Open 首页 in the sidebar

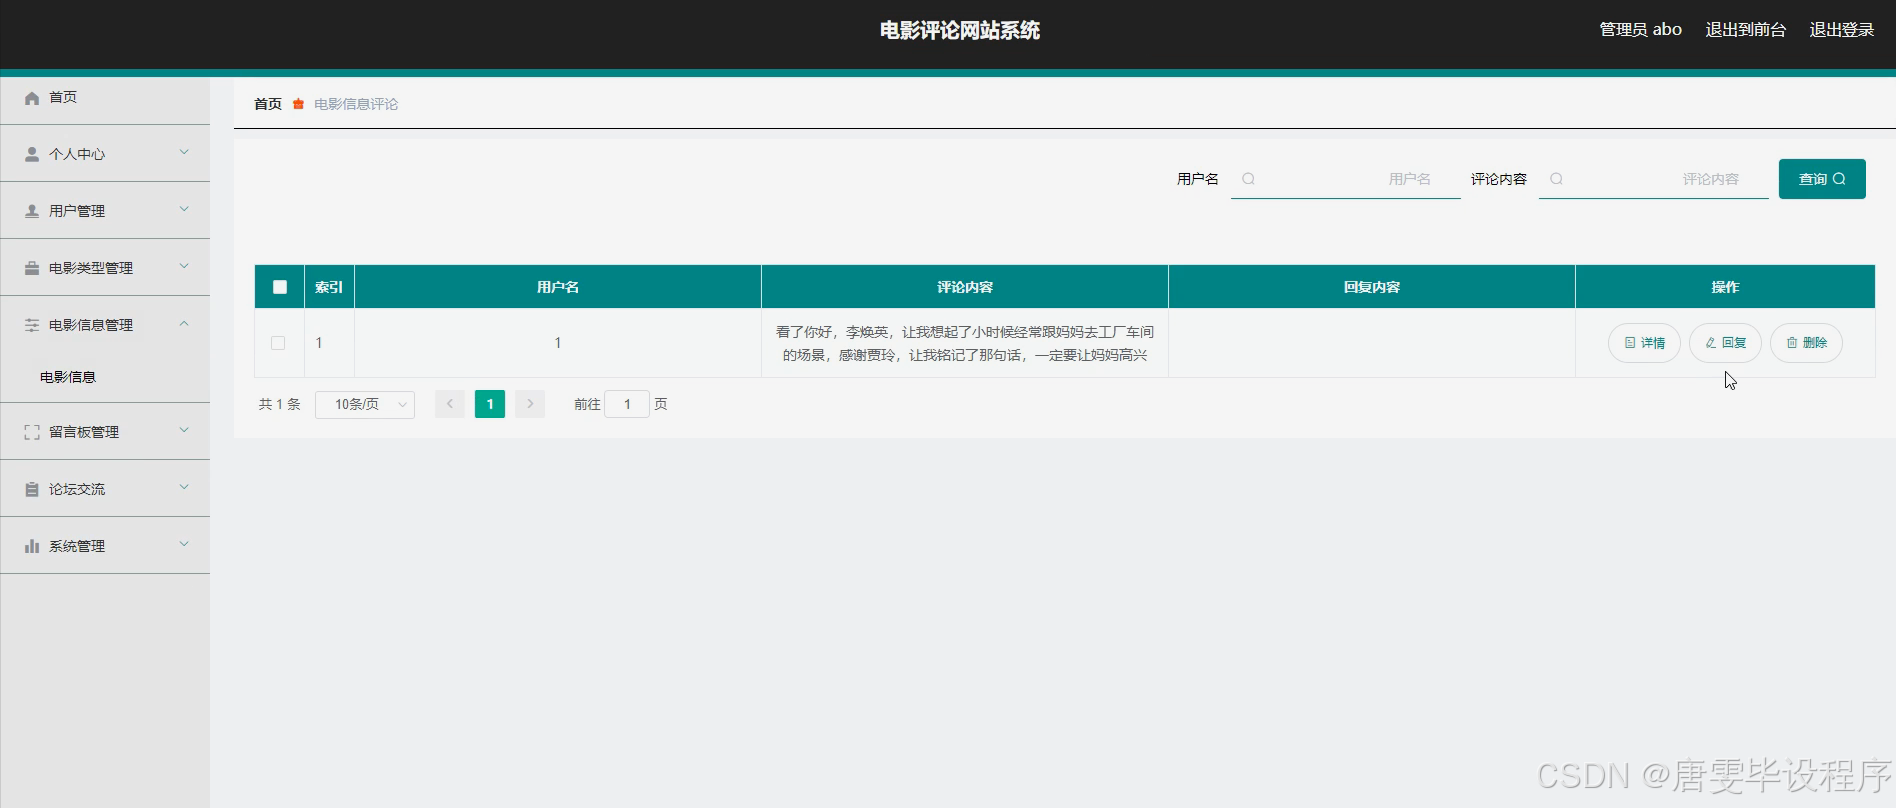click(x=105, y=98)
